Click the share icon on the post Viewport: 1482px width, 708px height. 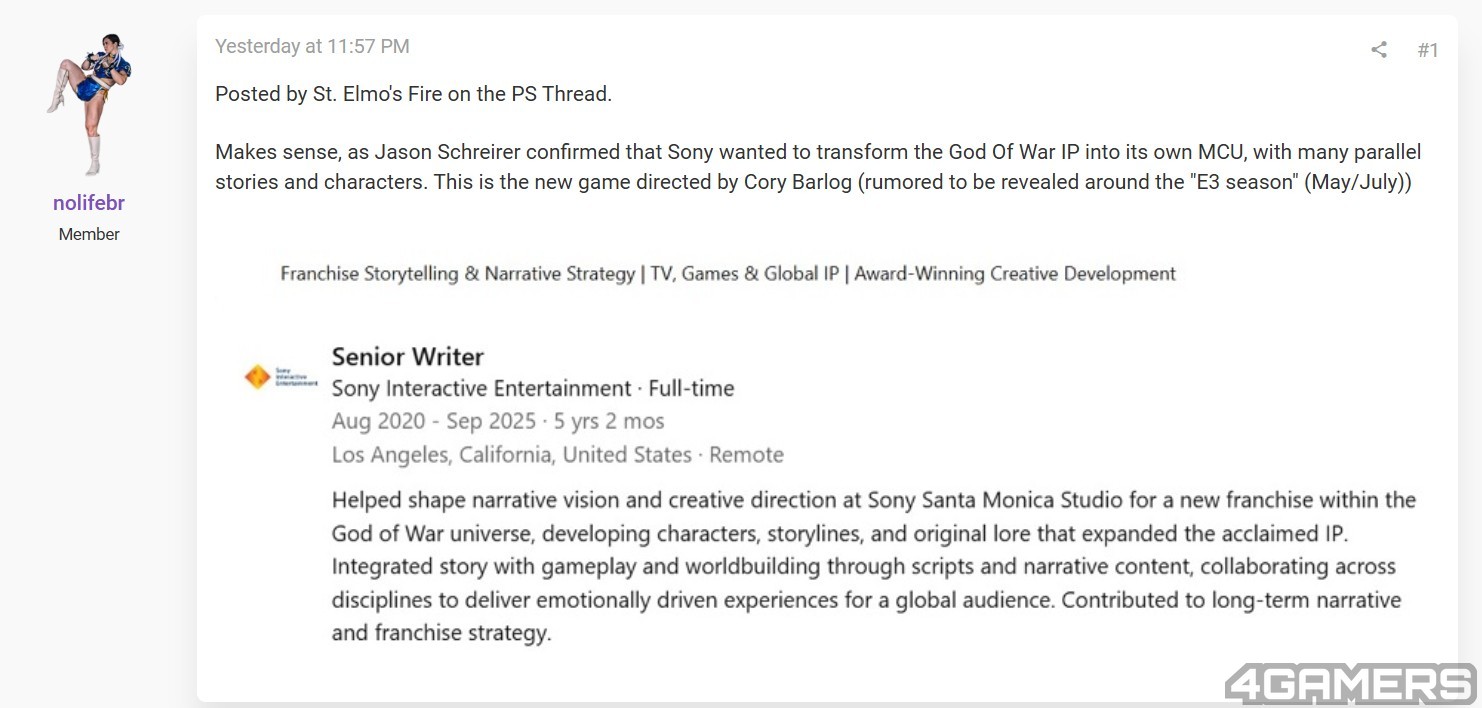pyautogui.click(x=1378, y=49)
